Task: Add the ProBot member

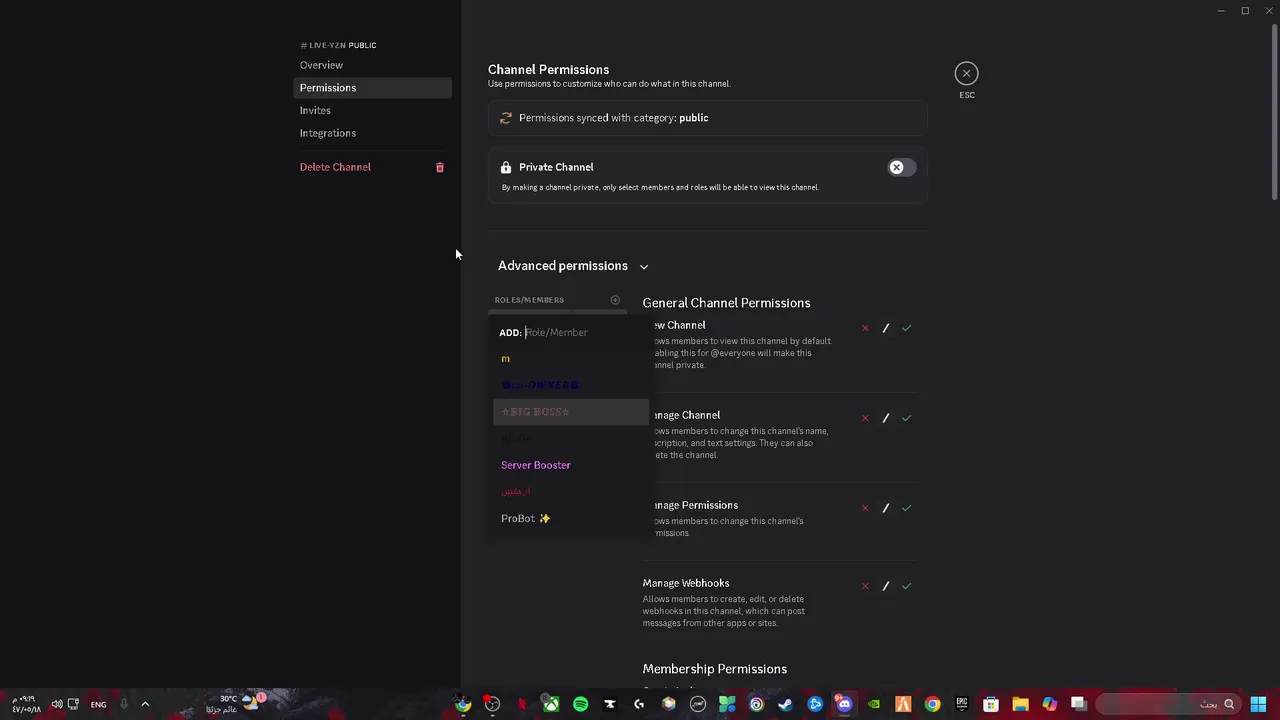Action: pyautogui.click(x=570, y=518)
